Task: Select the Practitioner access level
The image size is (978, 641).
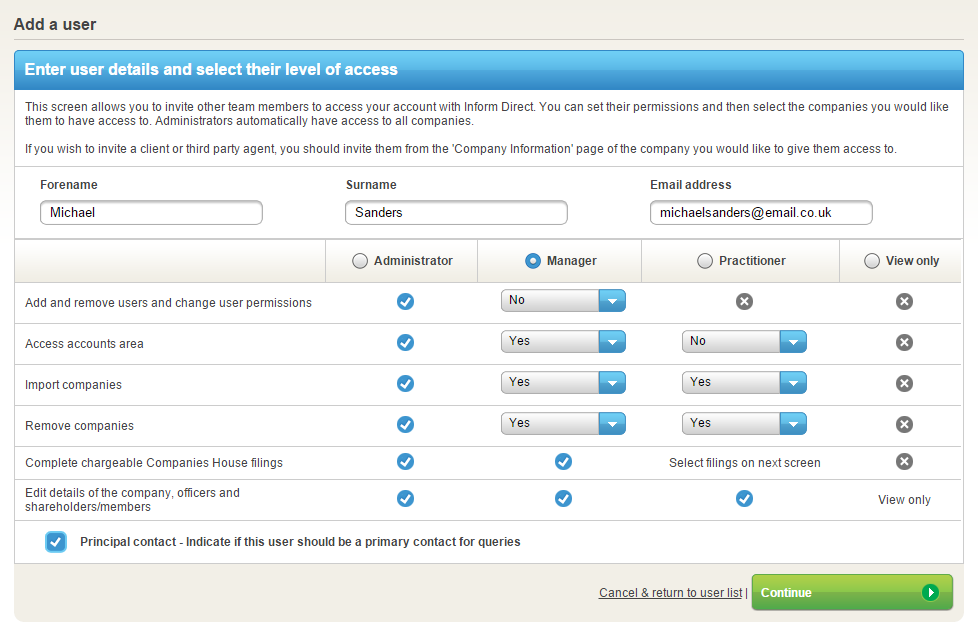Action: click(x=705, y=261)
